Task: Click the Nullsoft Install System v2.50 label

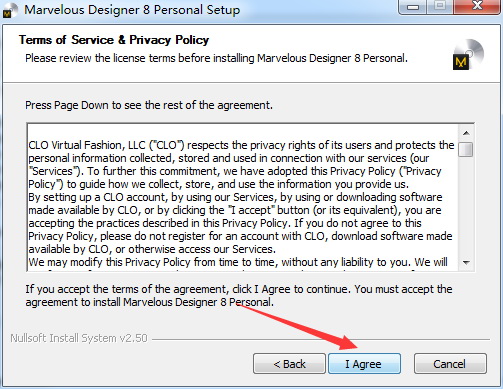Action: point(79,338)
